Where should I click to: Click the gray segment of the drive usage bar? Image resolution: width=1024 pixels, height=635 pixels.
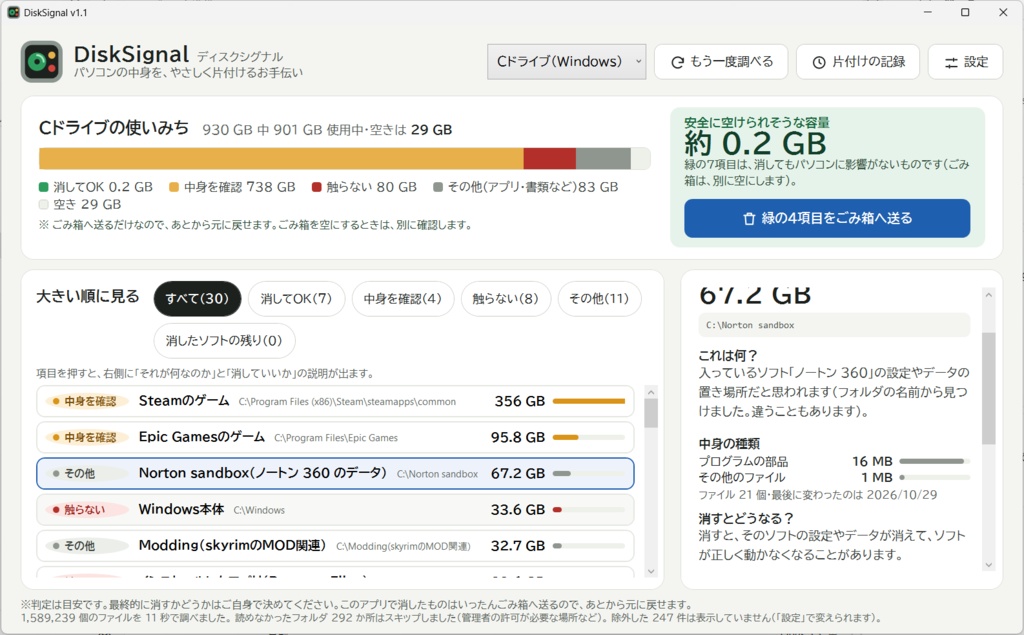[603, 159]
